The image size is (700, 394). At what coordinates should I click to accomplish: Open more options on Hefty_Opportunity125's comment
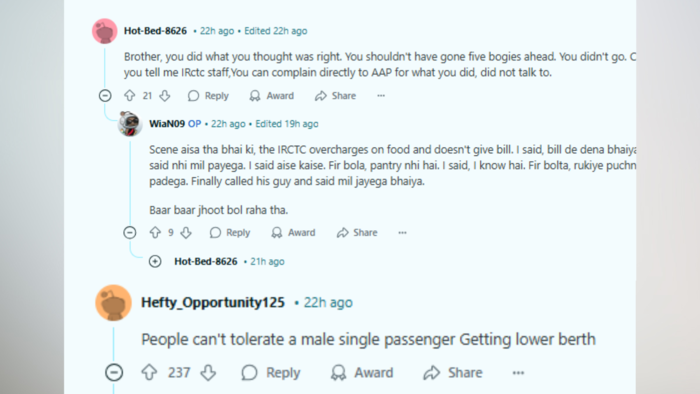click(x=518, y=373)
